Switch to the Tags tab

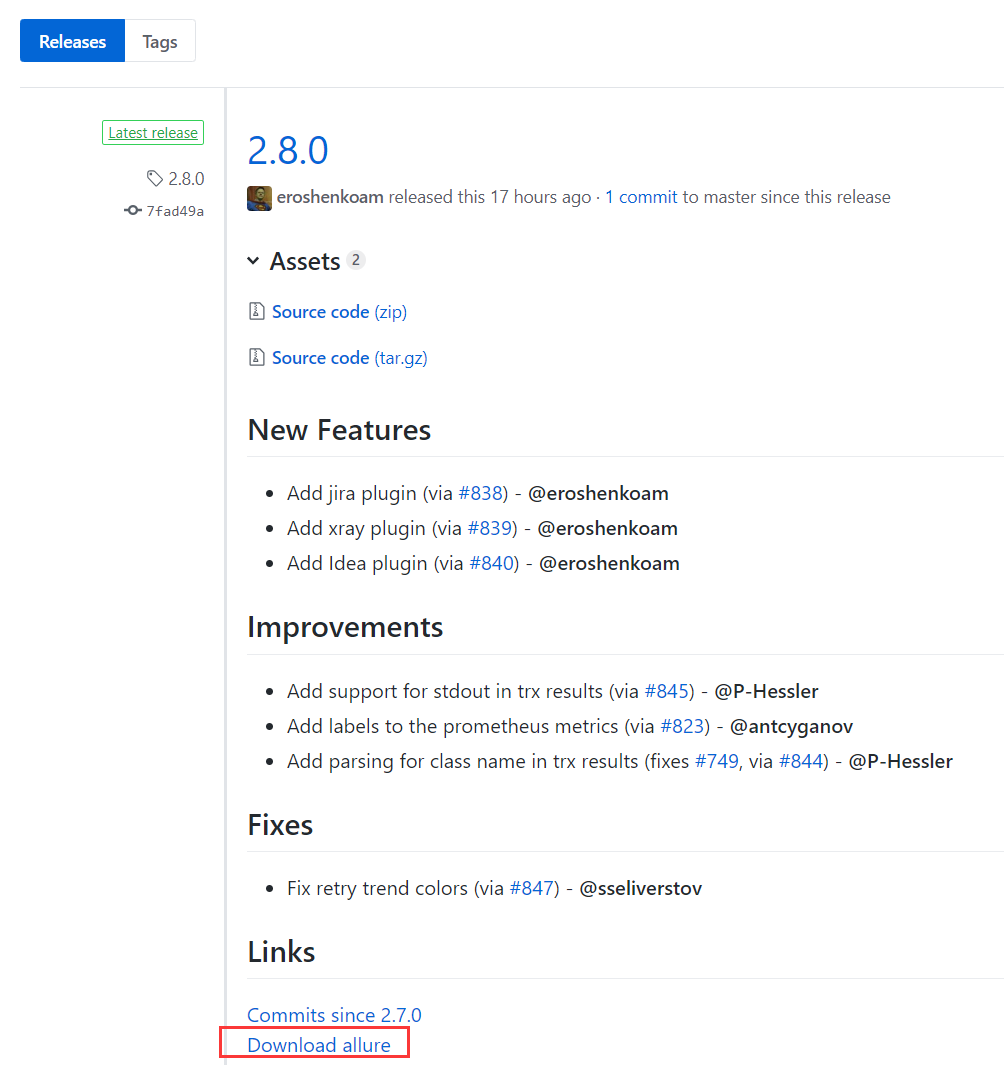(160, 42)
